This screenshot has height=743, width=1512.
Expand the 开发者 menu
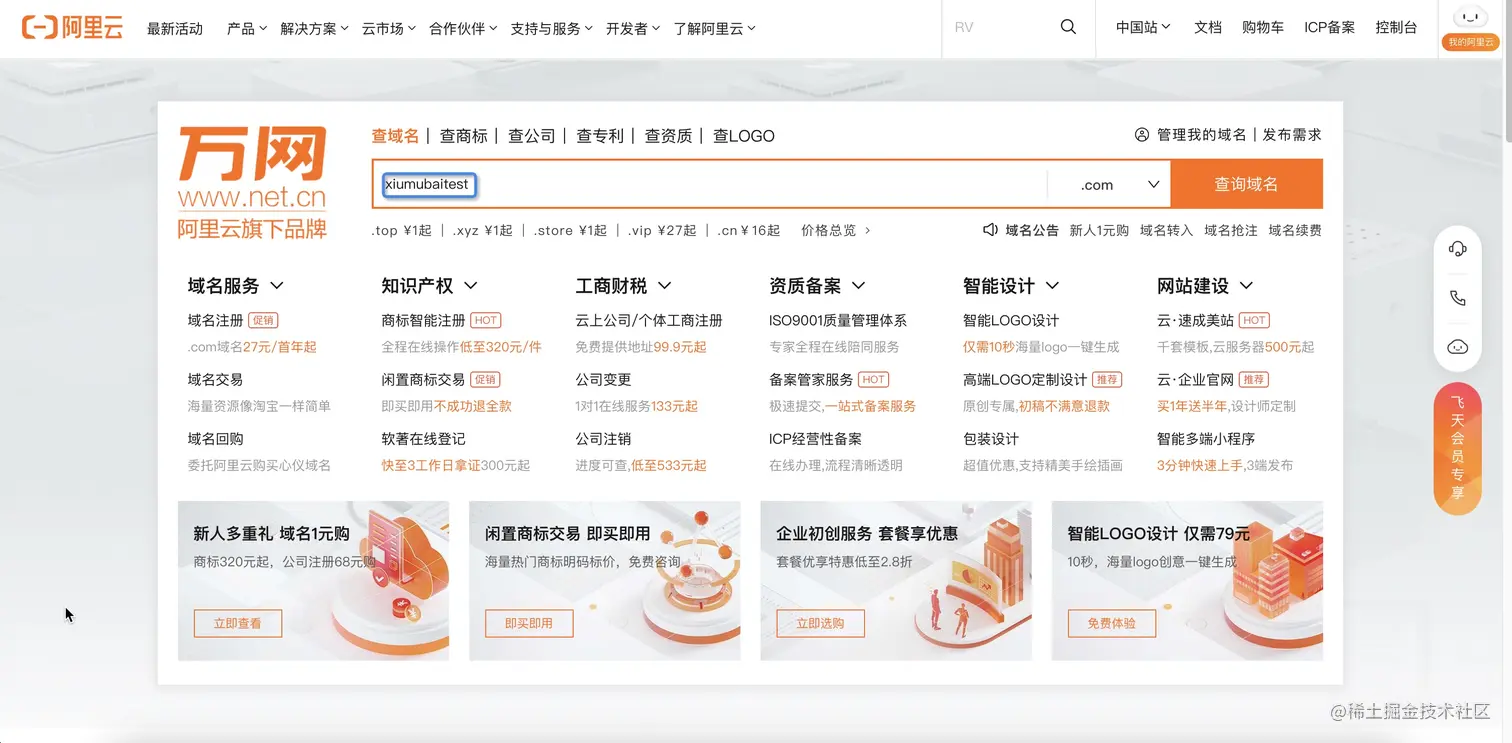point(632,29)
